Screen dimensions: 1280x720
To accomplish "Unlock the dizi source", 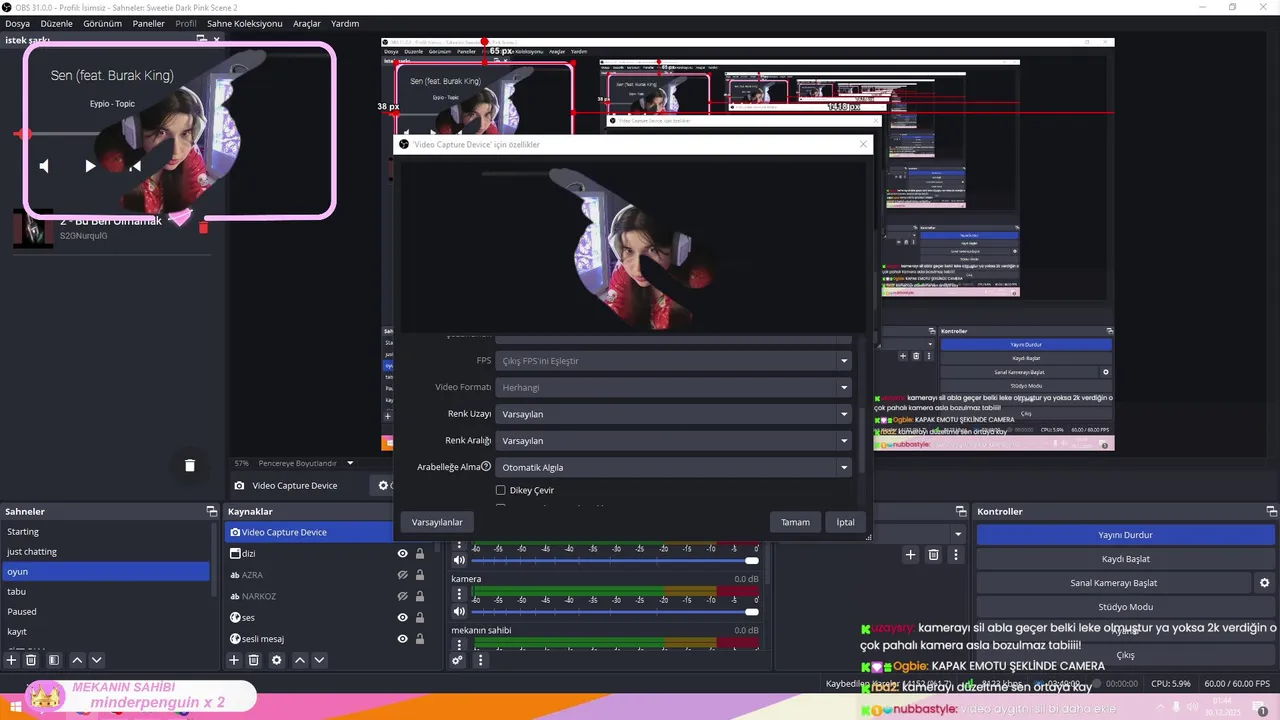I will tap(420, 554).
